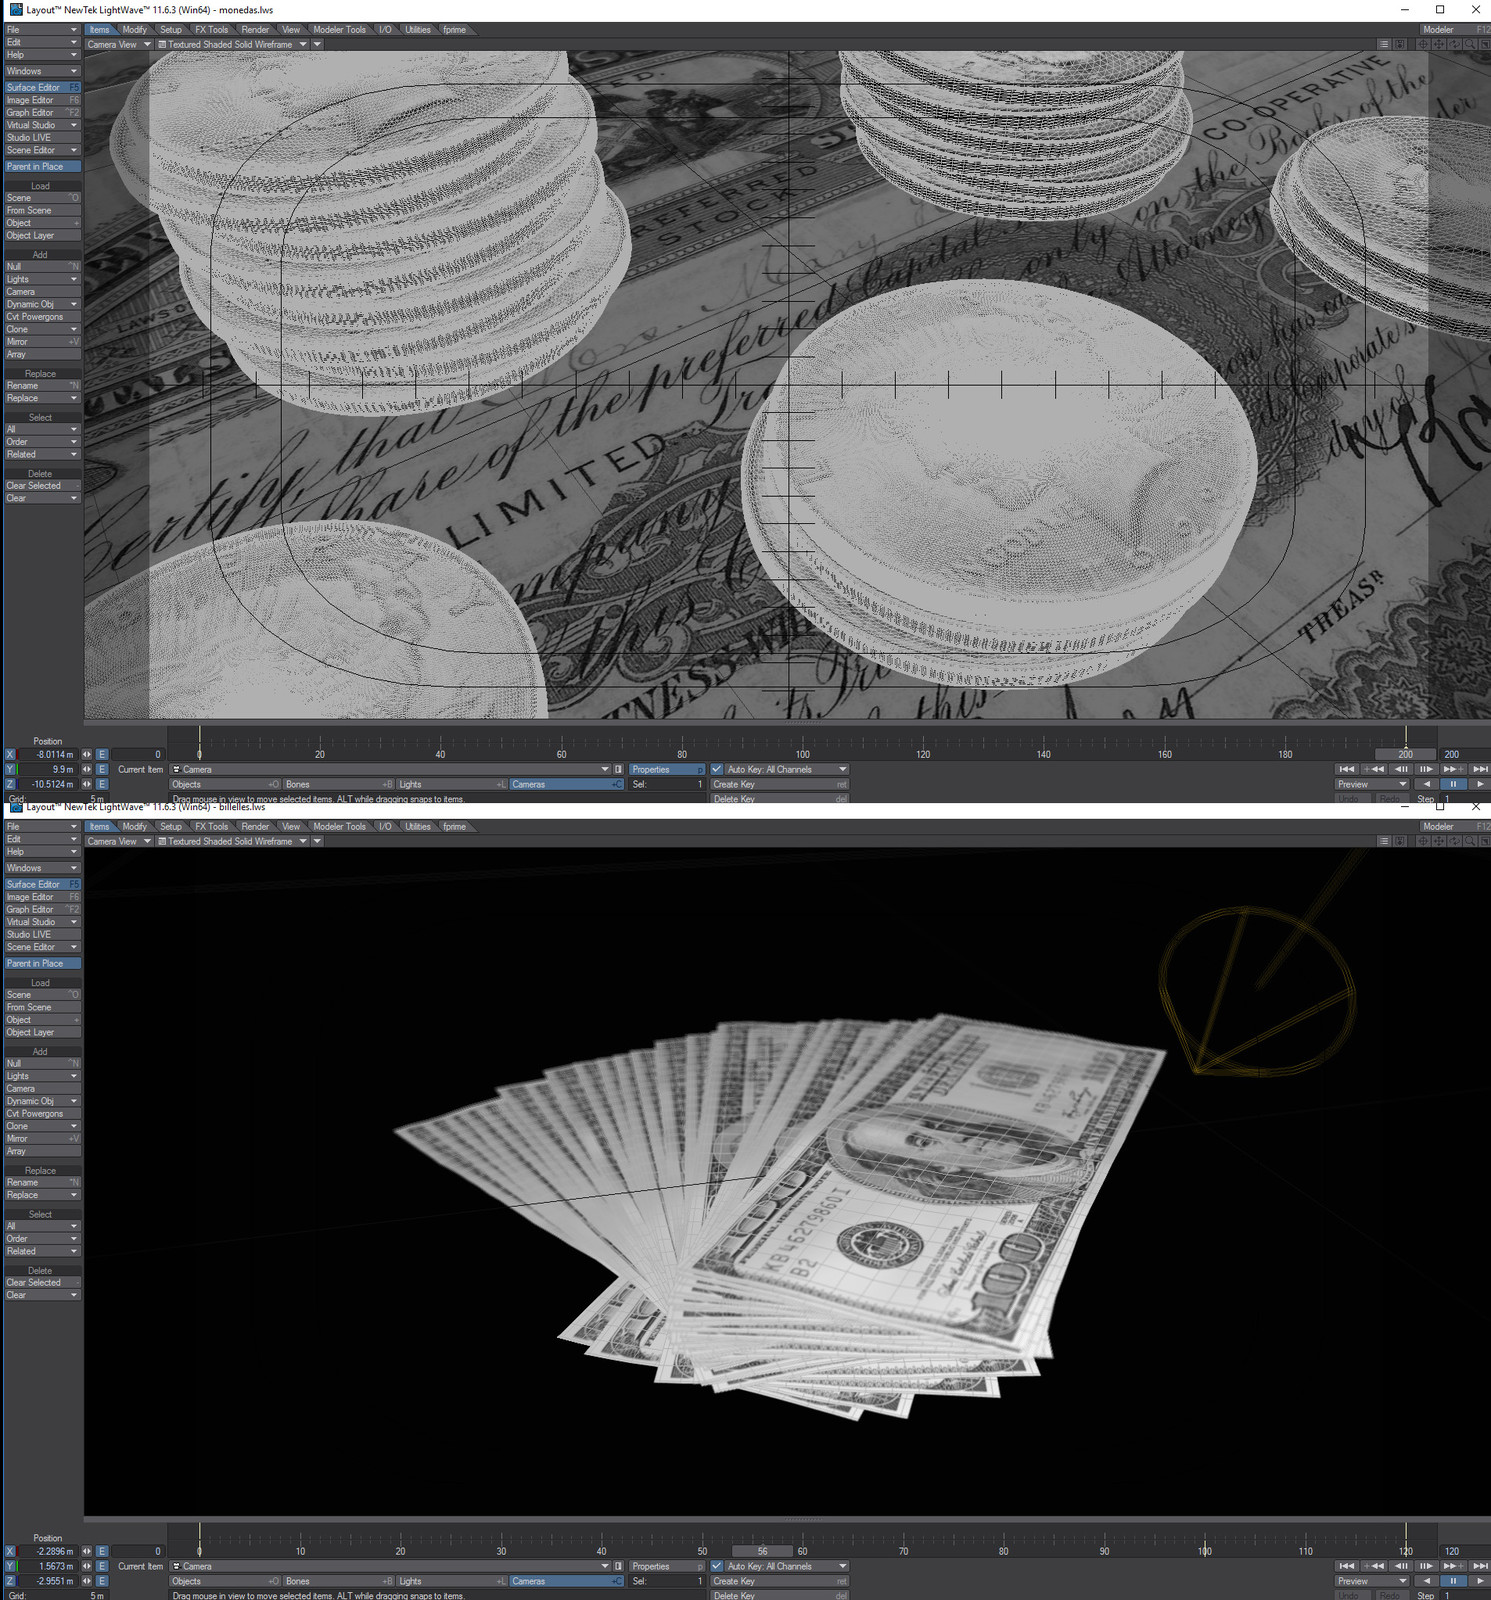Play backward in monedas.lws window
The height and width of the screenshot is (1600, 1491).
point(1427,784)
